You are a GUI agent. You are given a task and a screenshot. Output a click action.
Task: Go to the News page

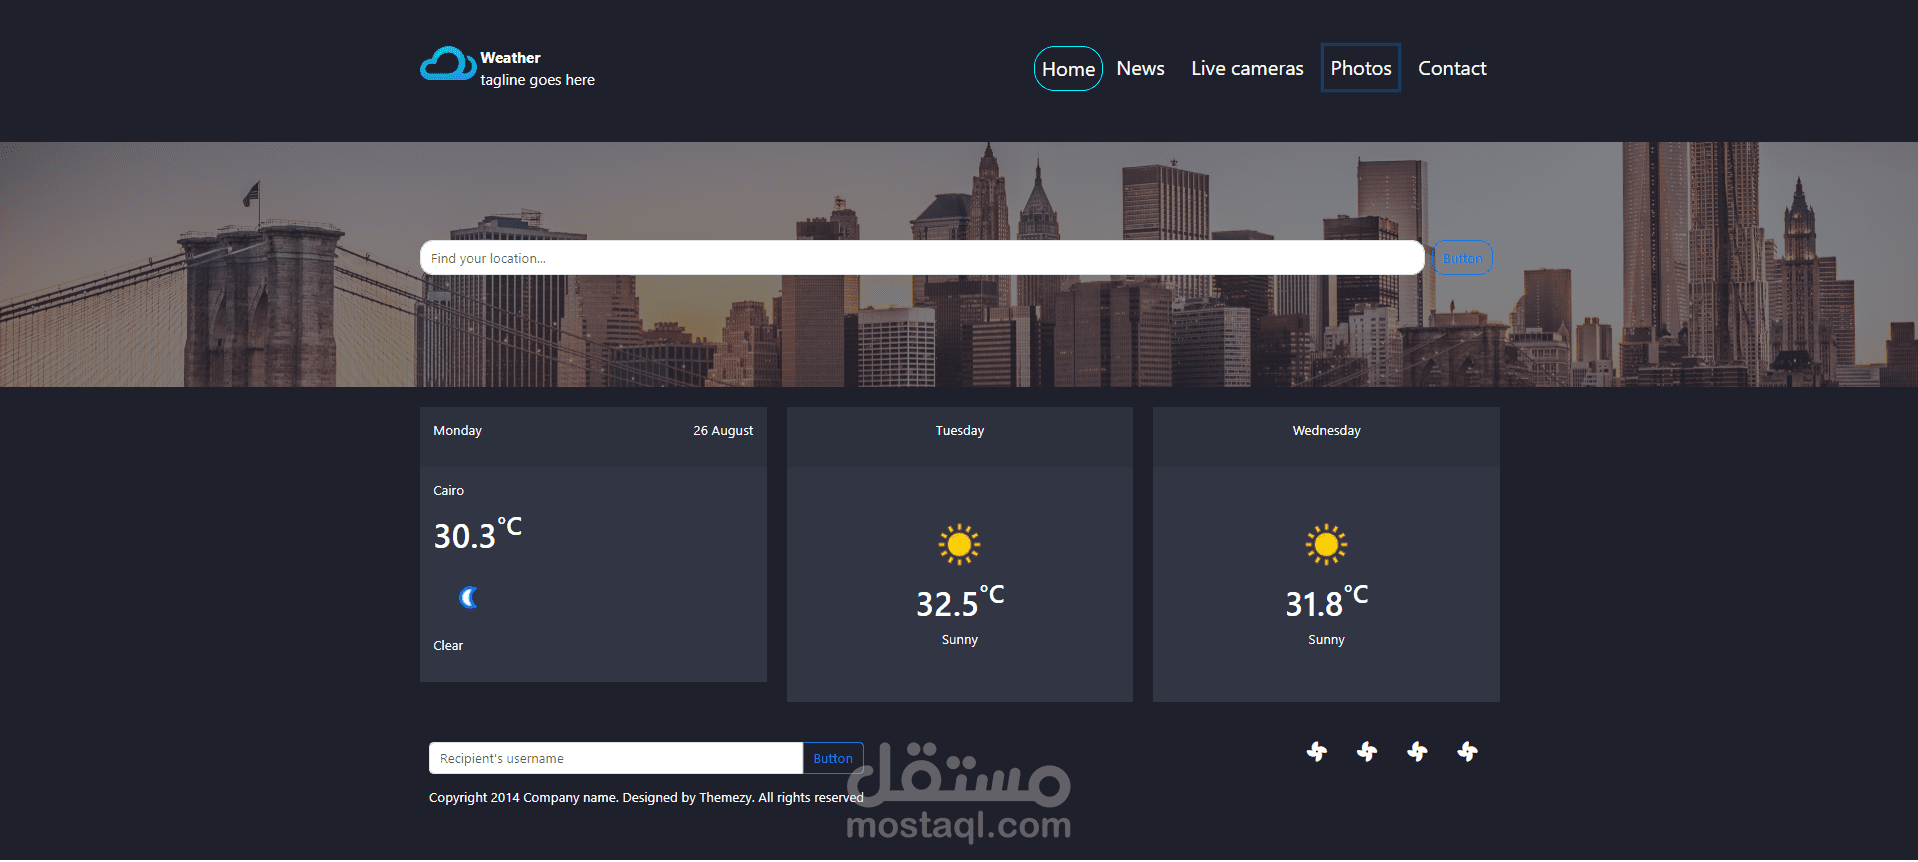pyautogui.click(x=1140, y=68)
